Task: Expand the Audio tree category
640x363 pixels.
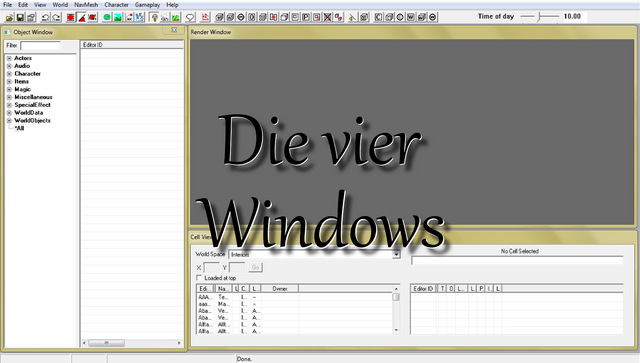Action: tap(9, 66)
